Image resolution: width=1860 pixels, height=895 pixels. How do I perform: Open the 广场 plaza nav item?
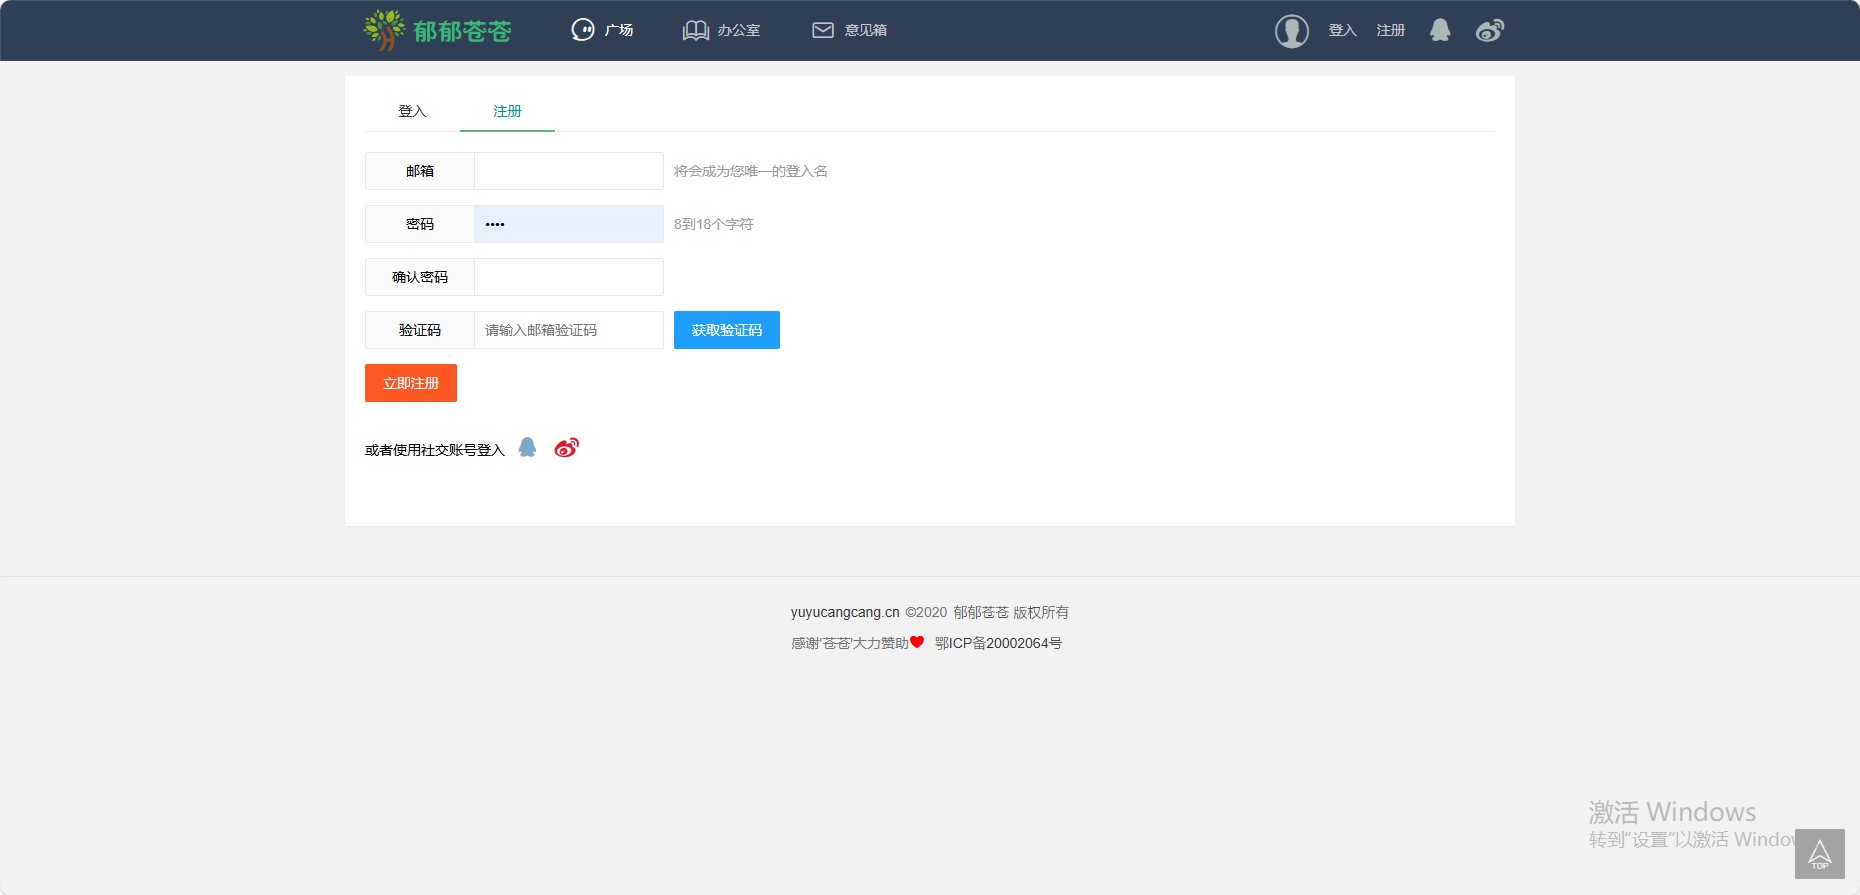(602, 30)
